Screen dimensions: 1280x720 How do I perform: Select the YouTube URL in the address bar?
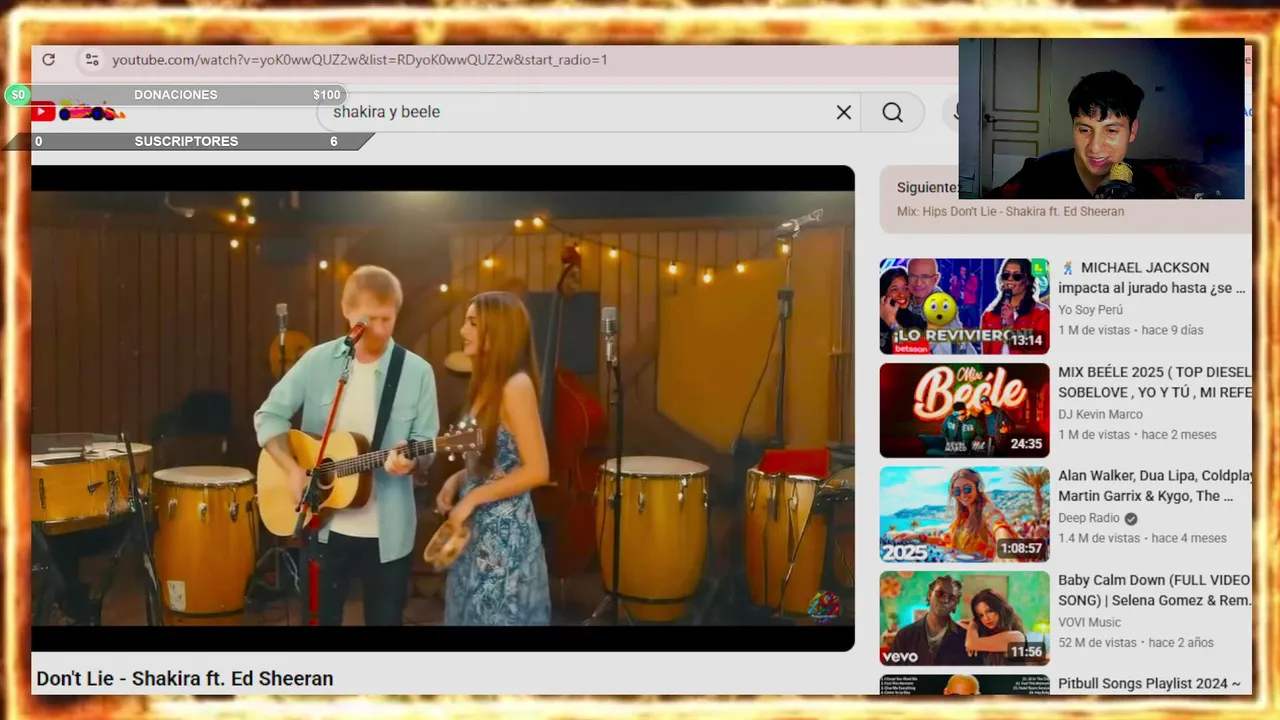pos(360,60)
